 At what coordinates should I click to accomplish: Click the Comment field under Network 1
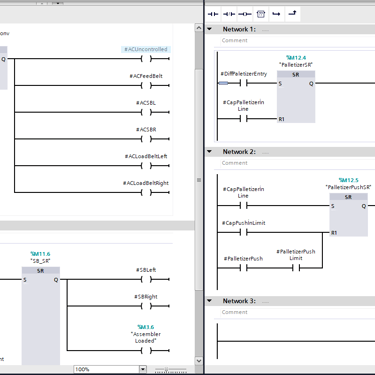[x=235, y=40]
